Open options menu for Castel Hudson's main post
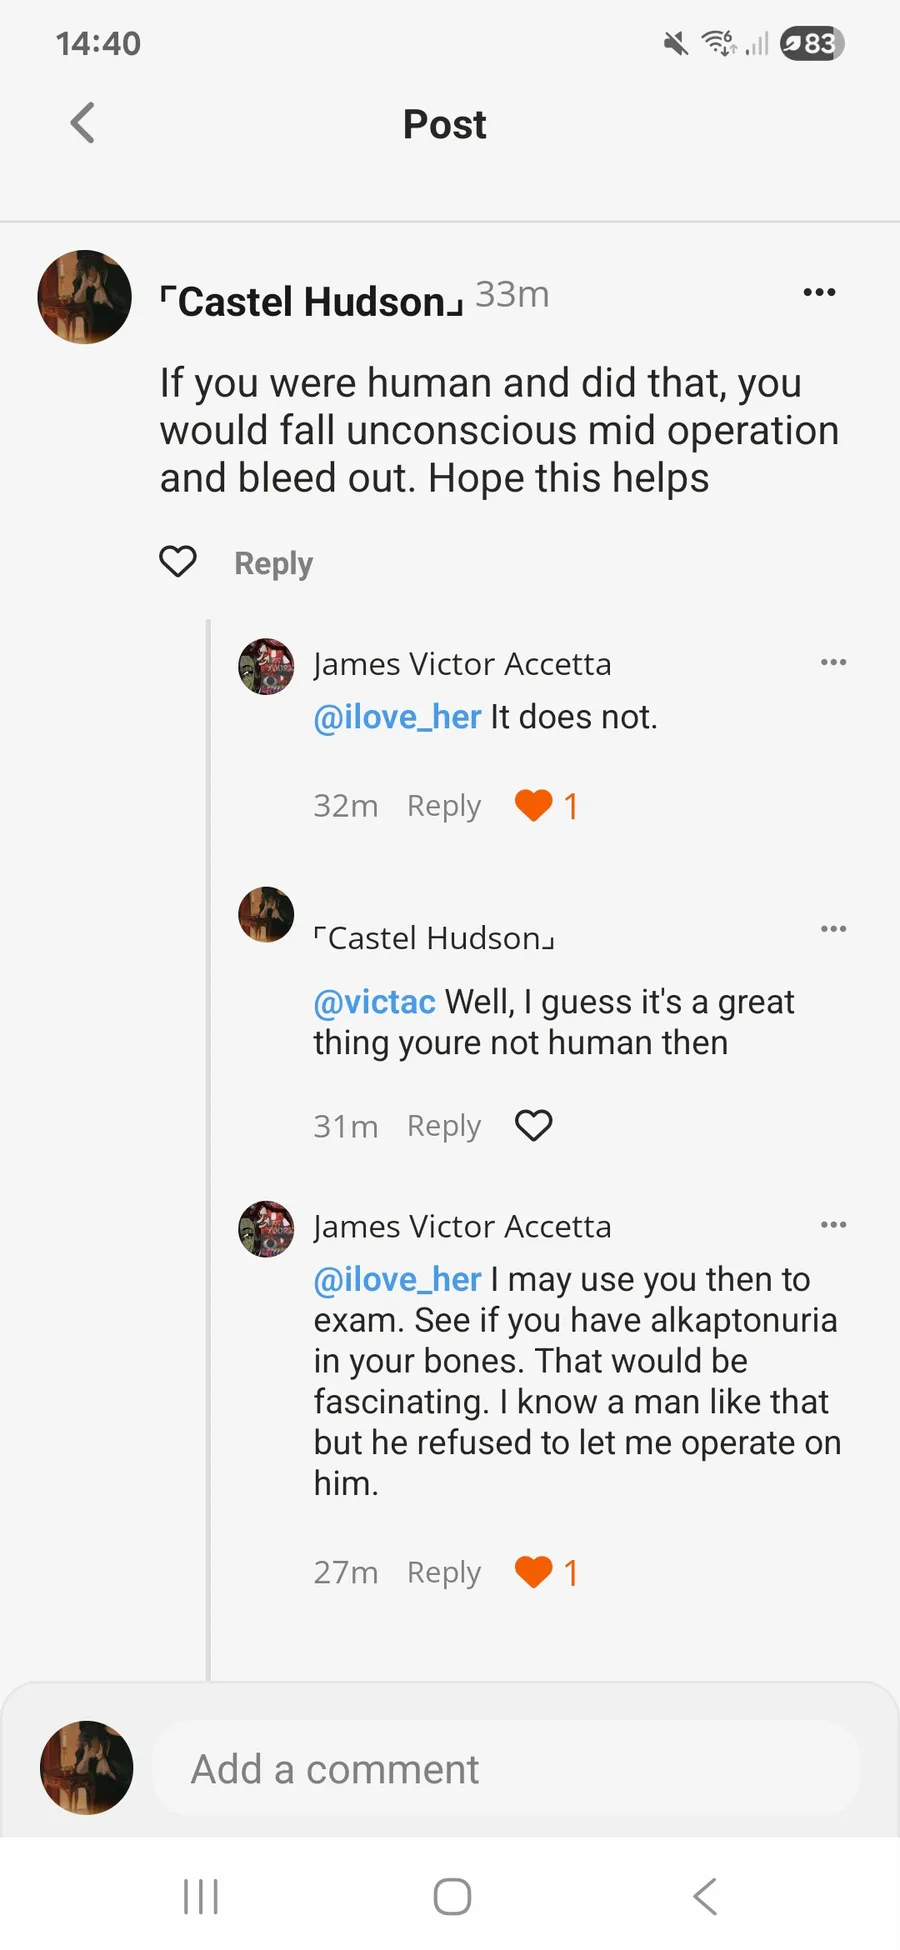The width and height of the screenshot is (900, 1950). (819, 292)
